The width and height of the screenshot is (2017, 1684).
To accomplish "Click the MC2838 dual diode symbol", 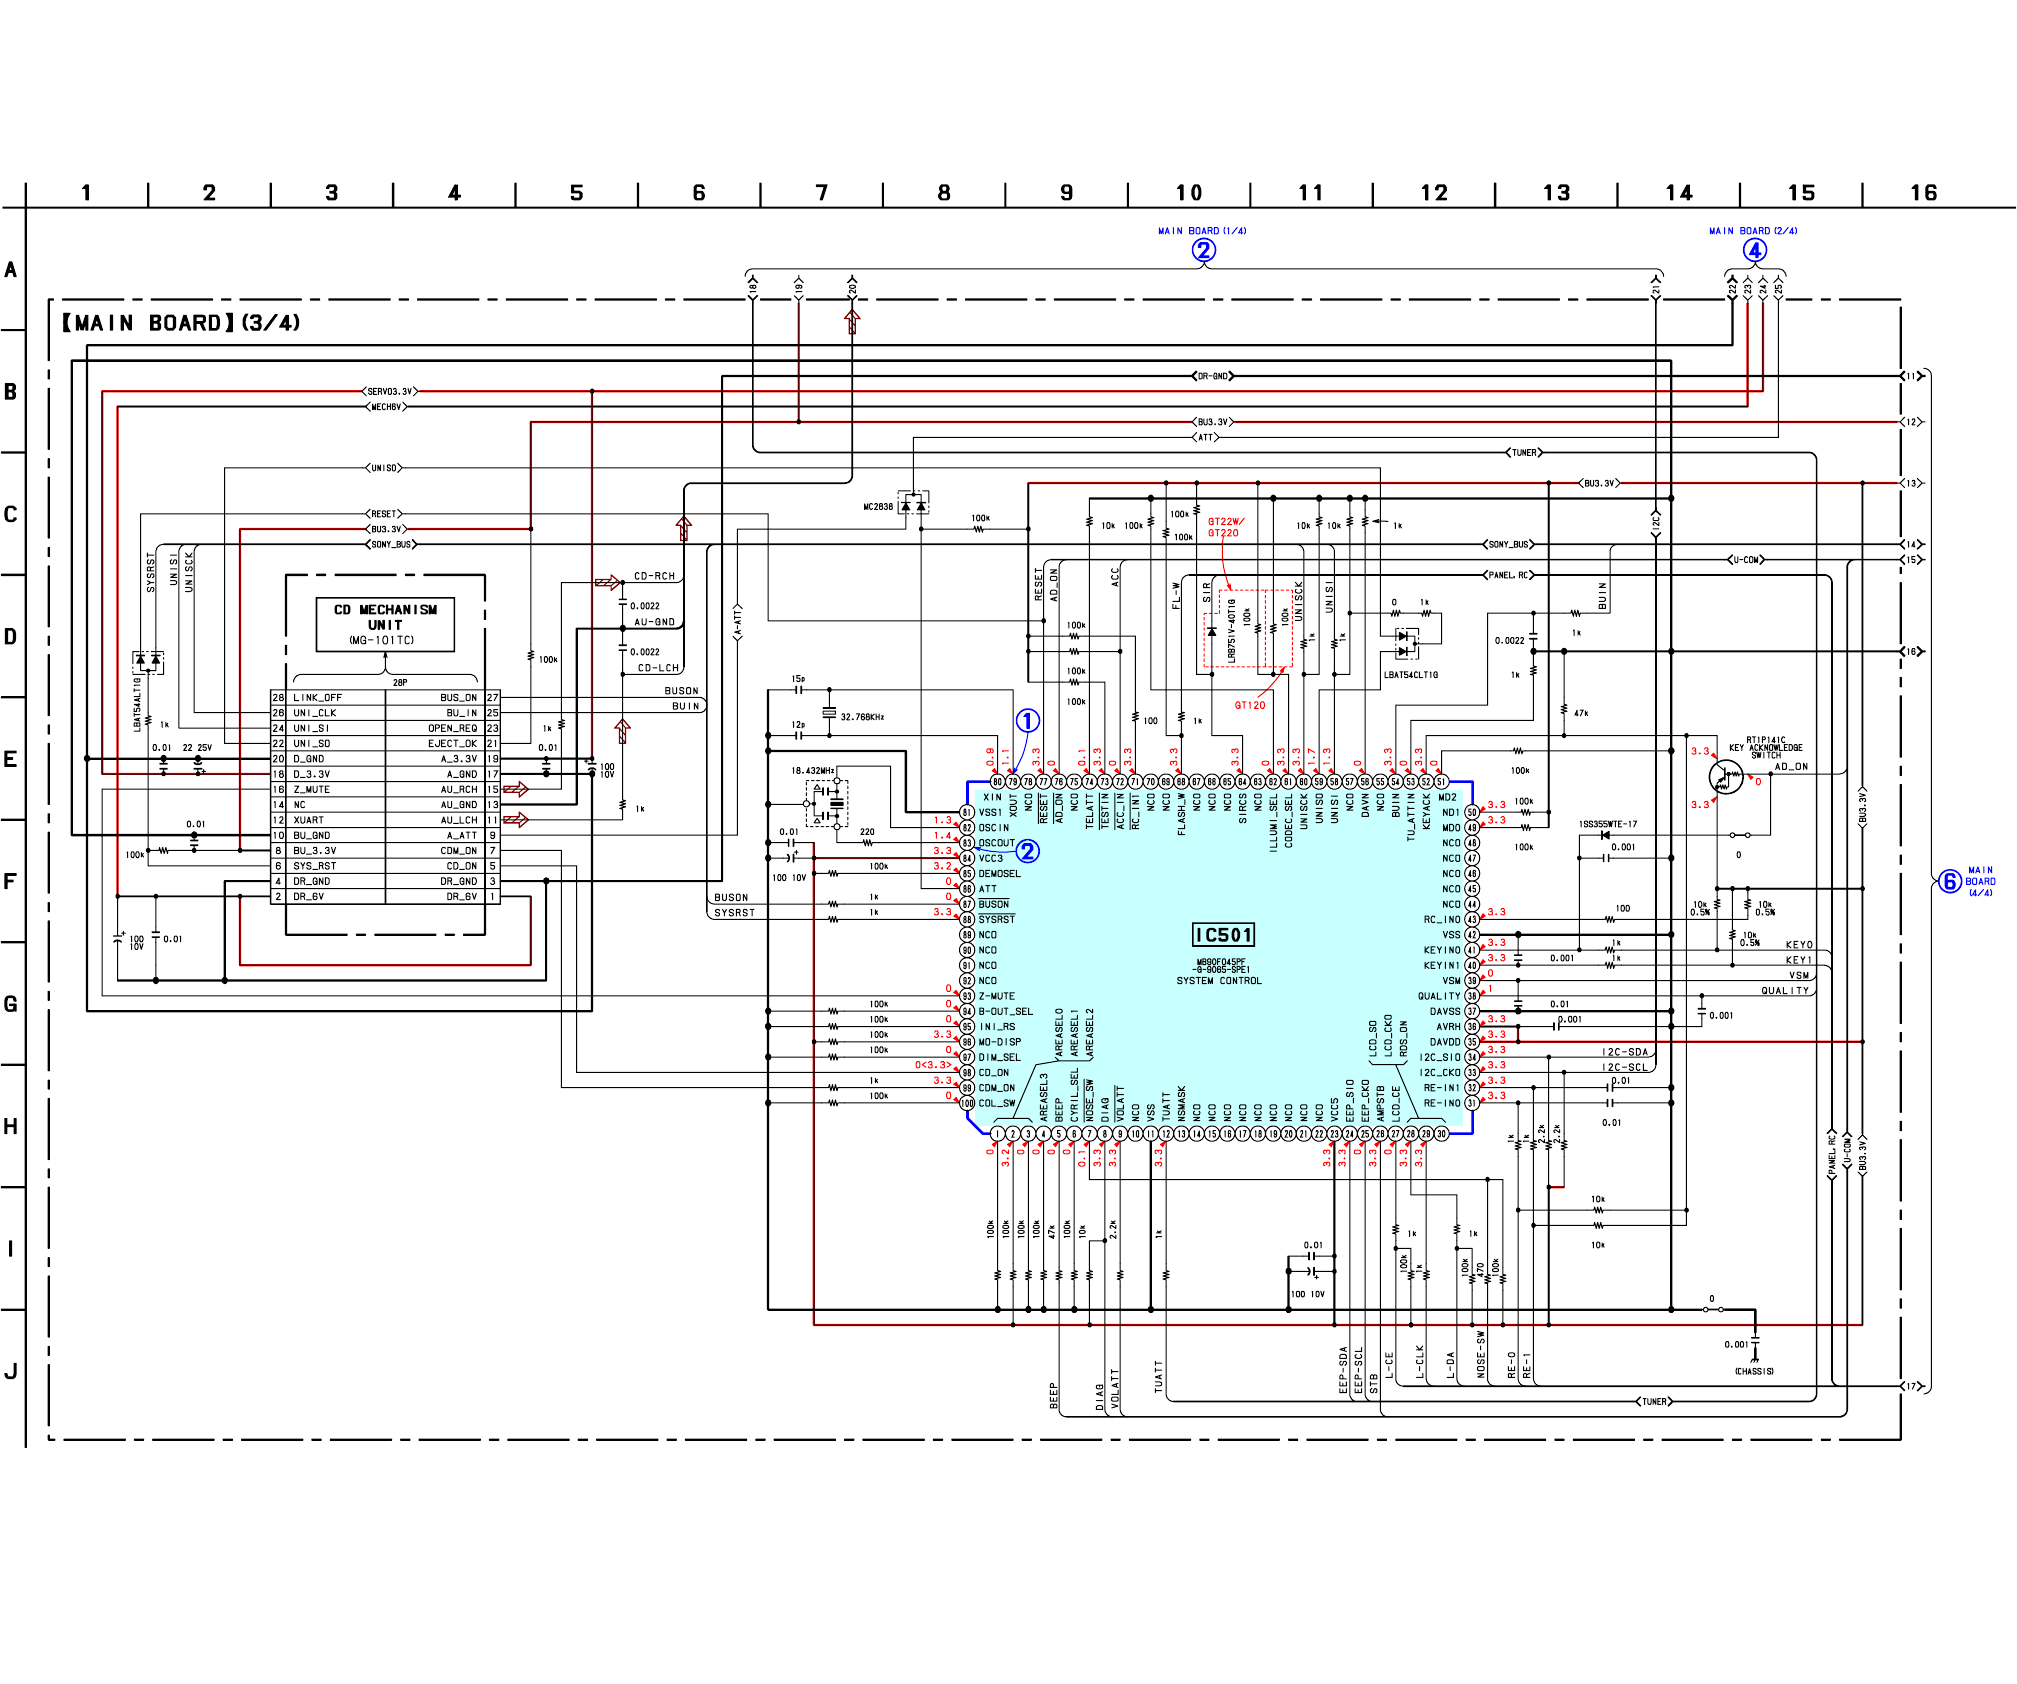I will point(913,504).
